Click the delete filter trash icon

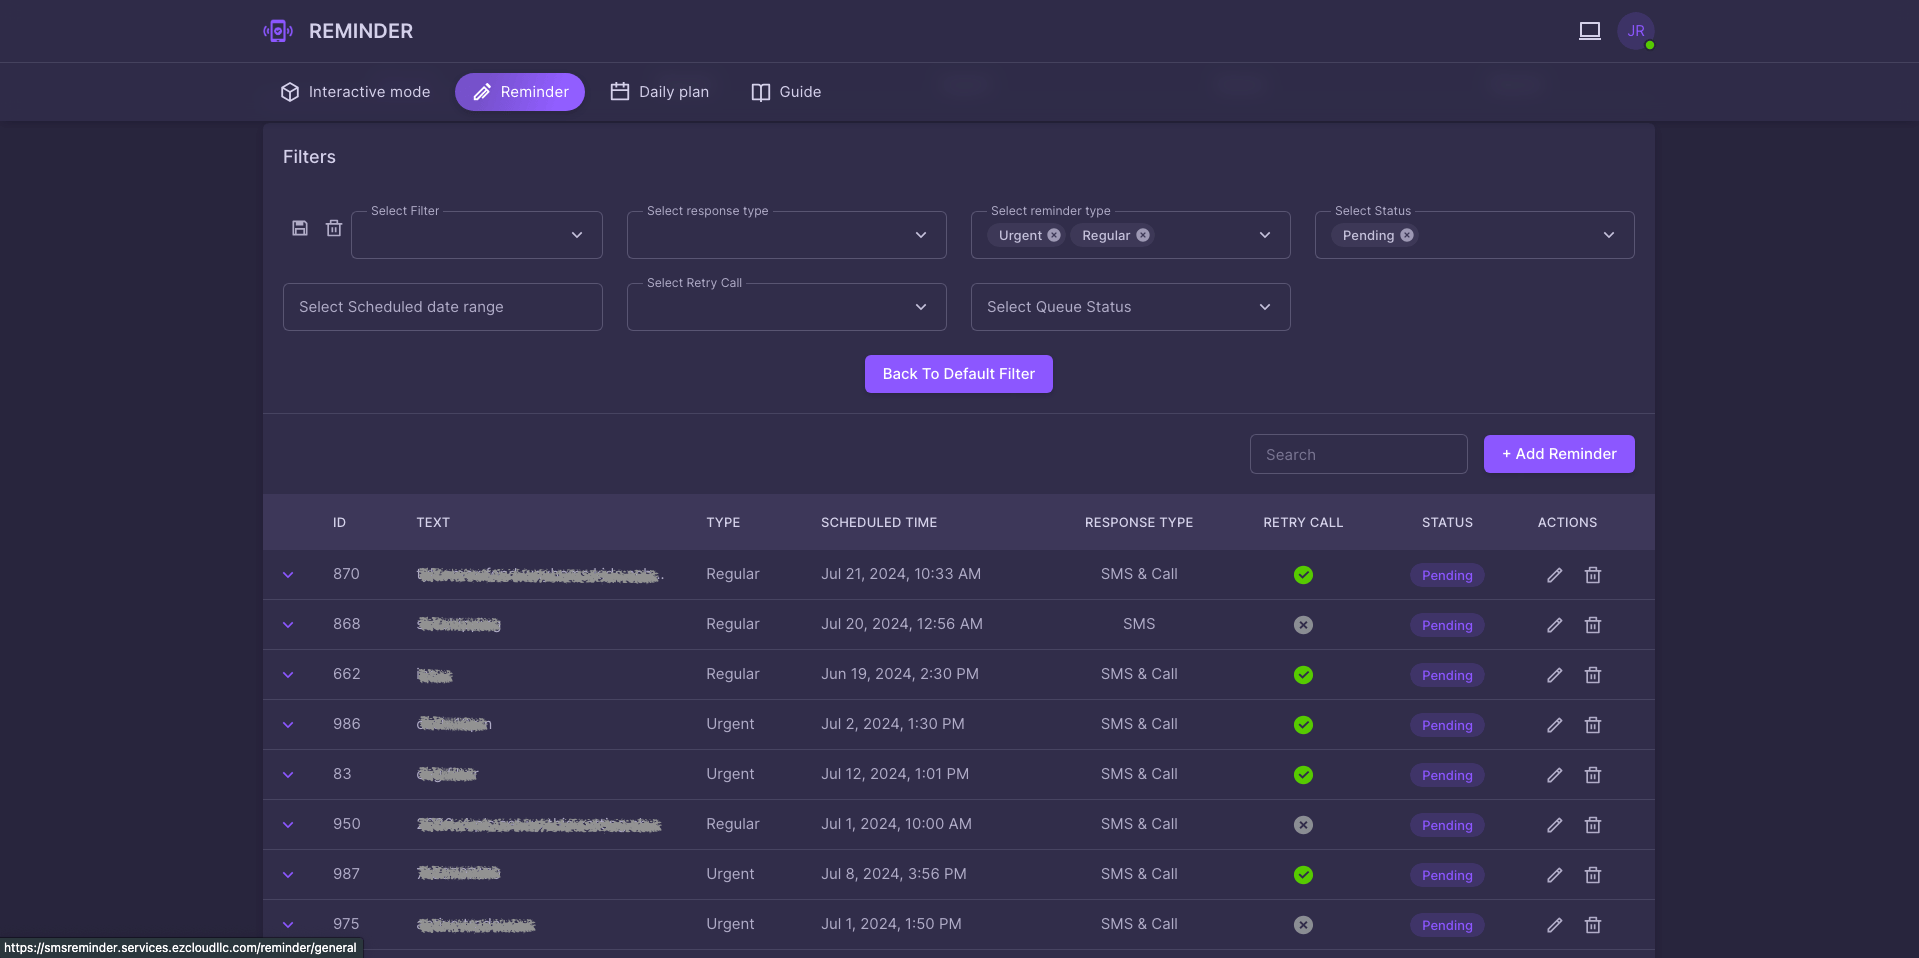(x=334, y=228)
